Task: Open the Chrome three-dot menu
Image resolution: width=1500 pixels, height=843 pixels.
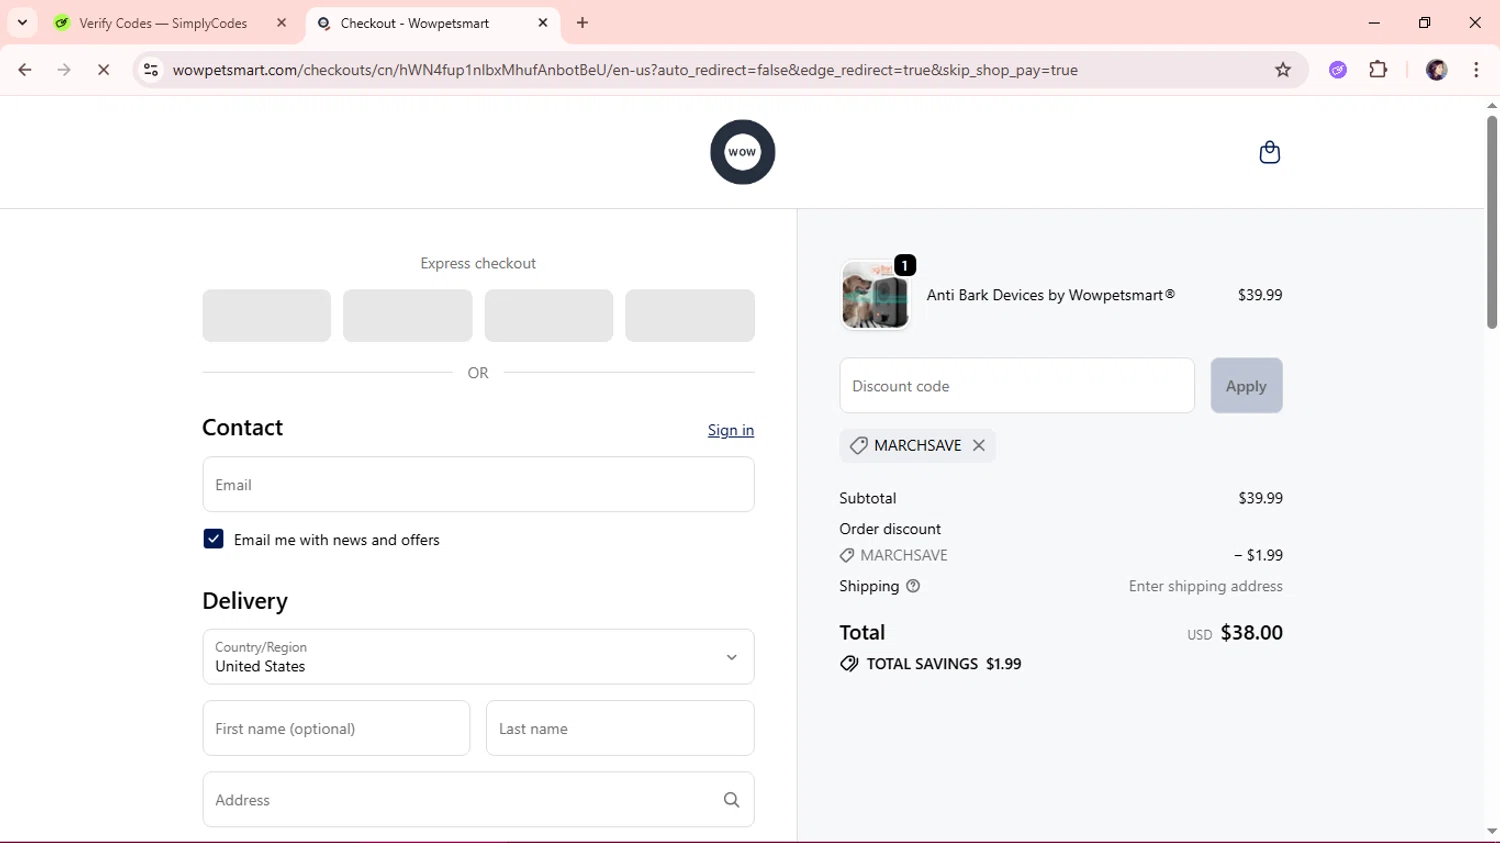Action: coord(1476,70)
